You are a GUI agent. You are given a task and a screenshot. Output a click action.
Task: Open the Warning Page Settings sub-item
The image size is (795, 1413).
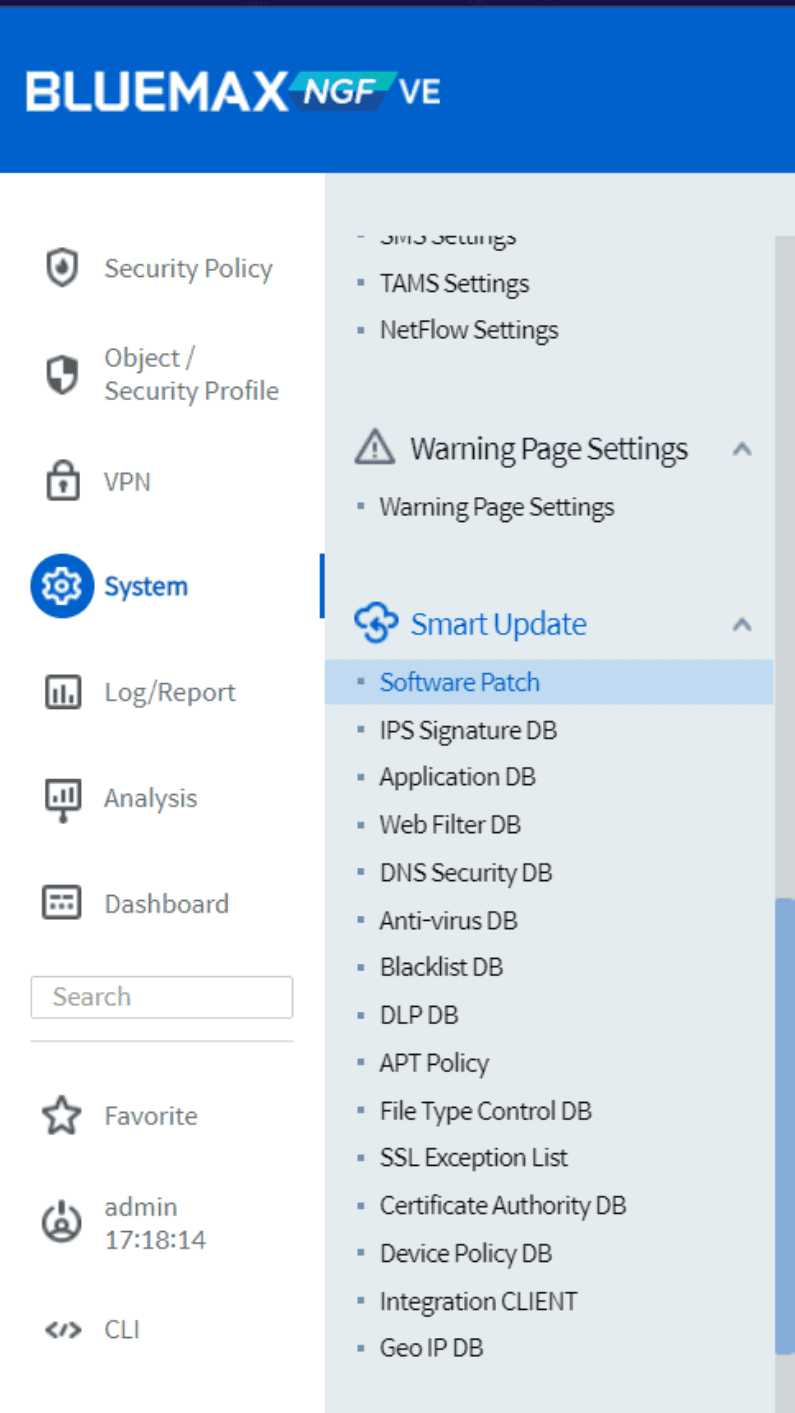(497, 507)
